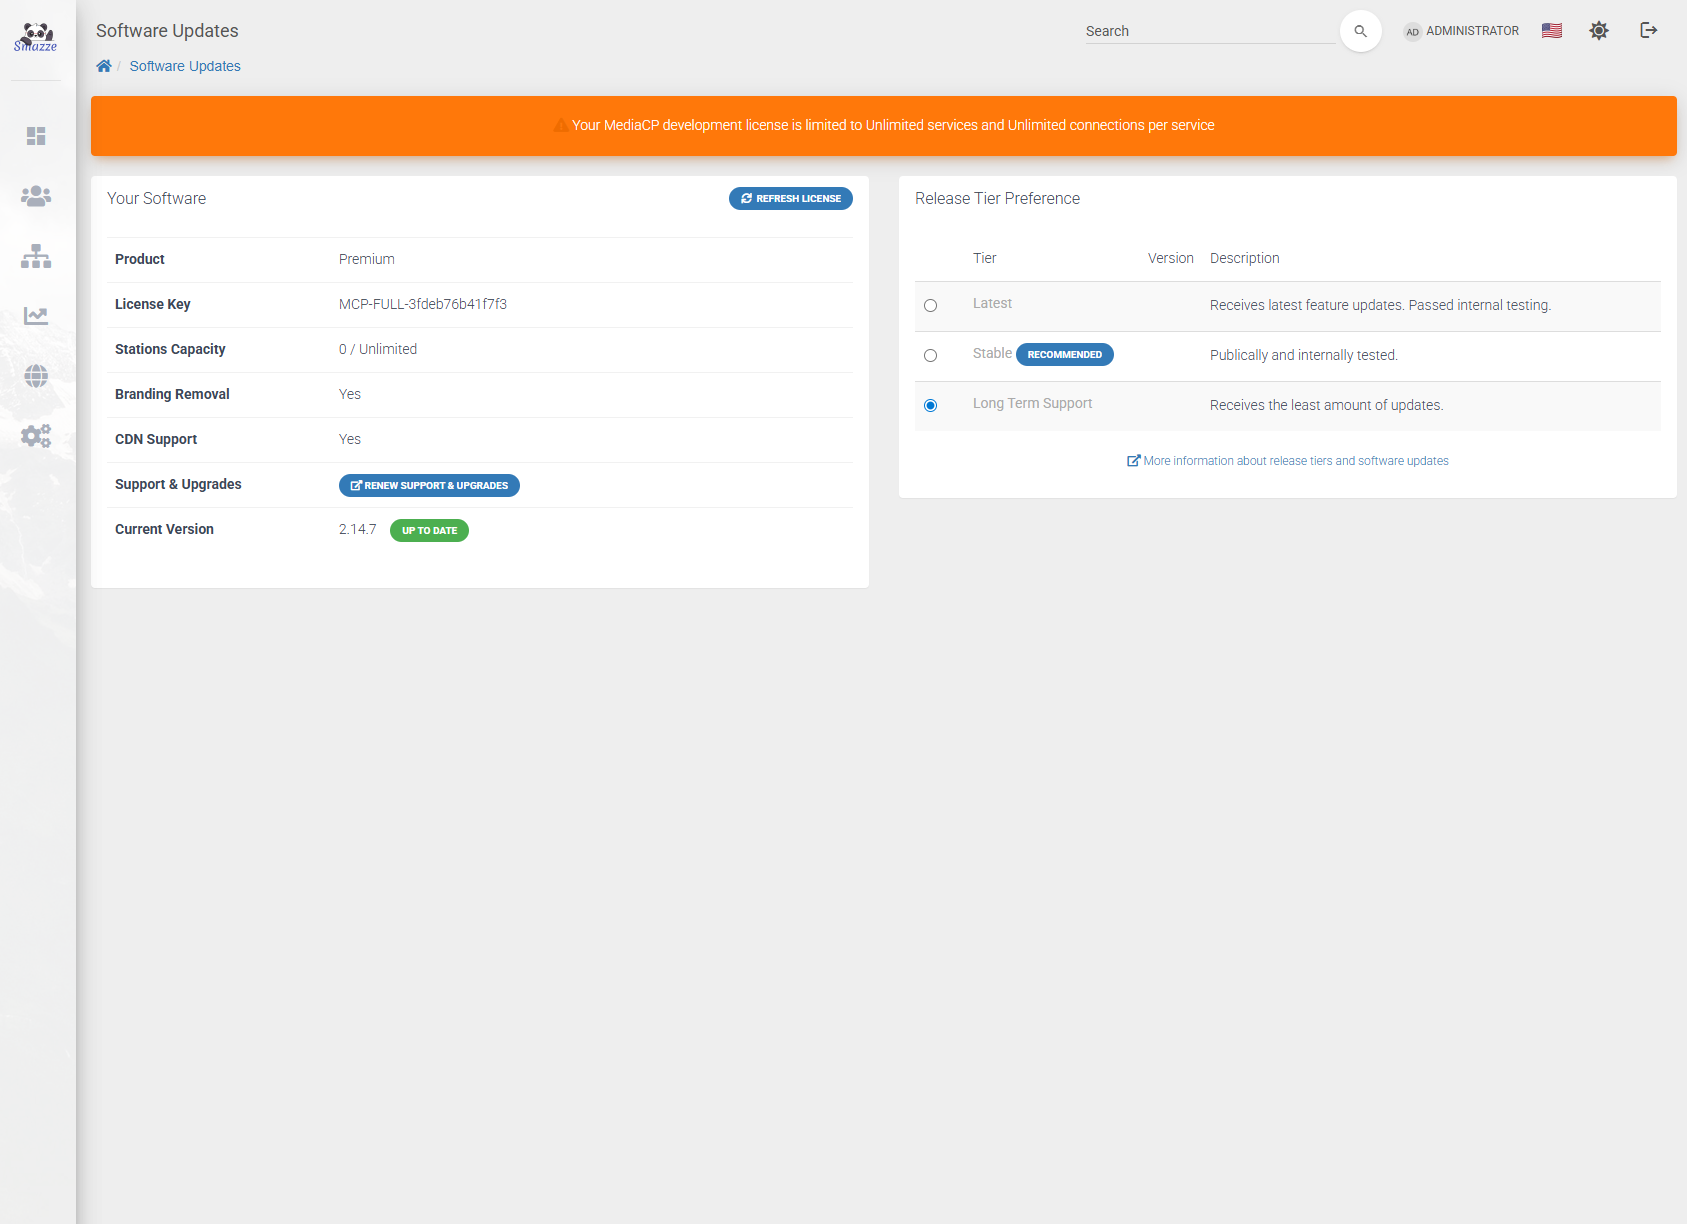
Task: Open the Dashboard sidebar icon
Action: point(36,136)
